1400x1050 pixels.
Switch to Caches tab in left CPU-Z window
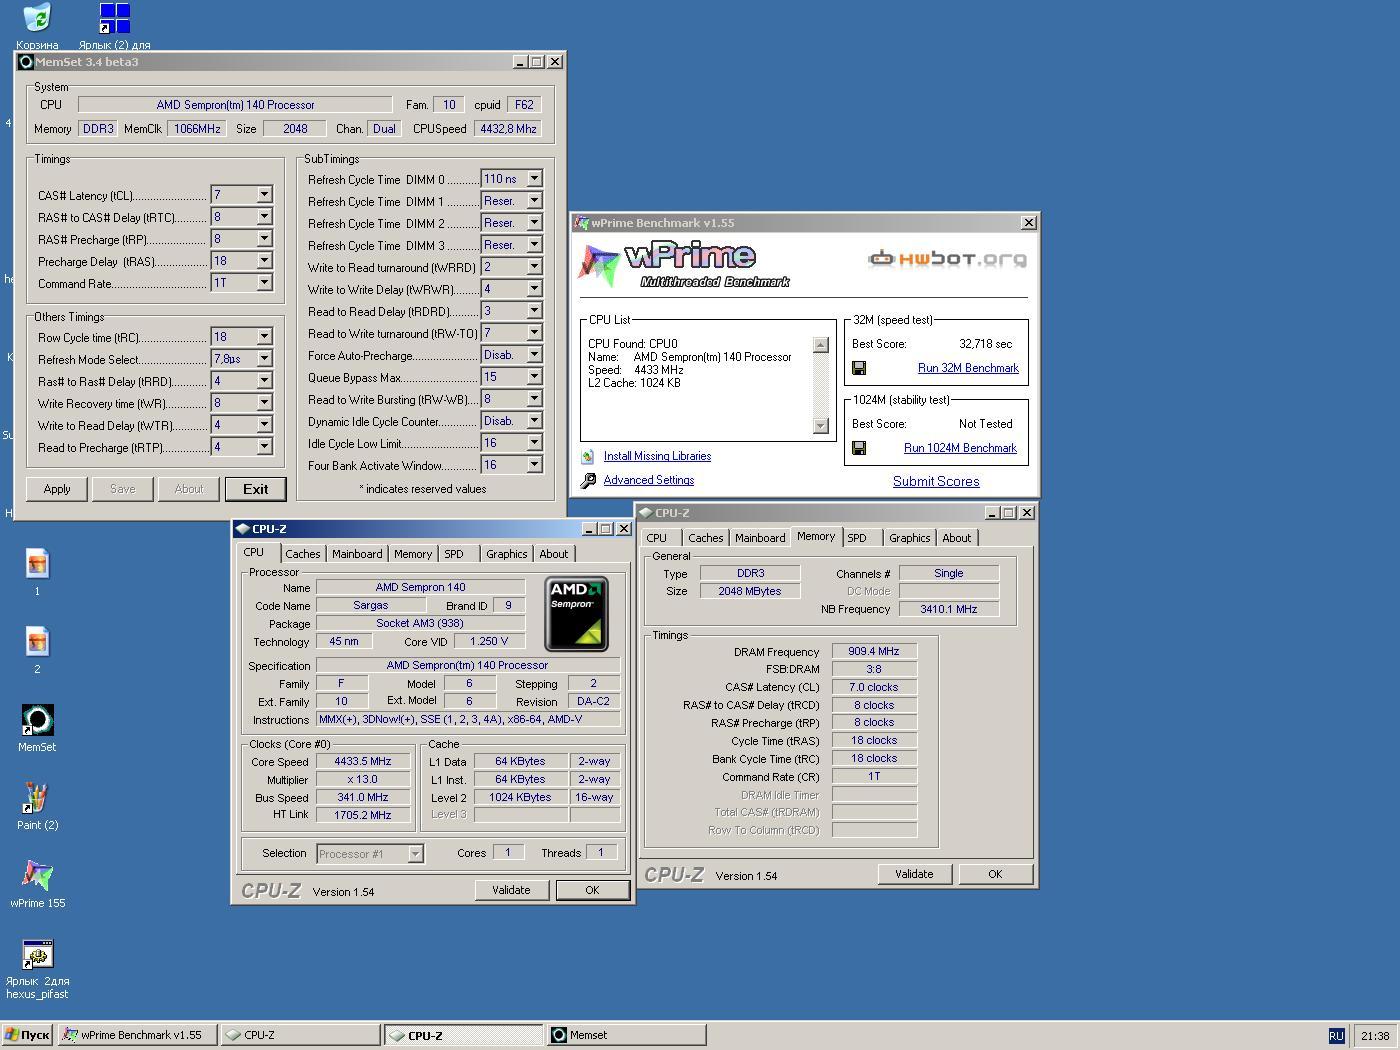(302, 554)
